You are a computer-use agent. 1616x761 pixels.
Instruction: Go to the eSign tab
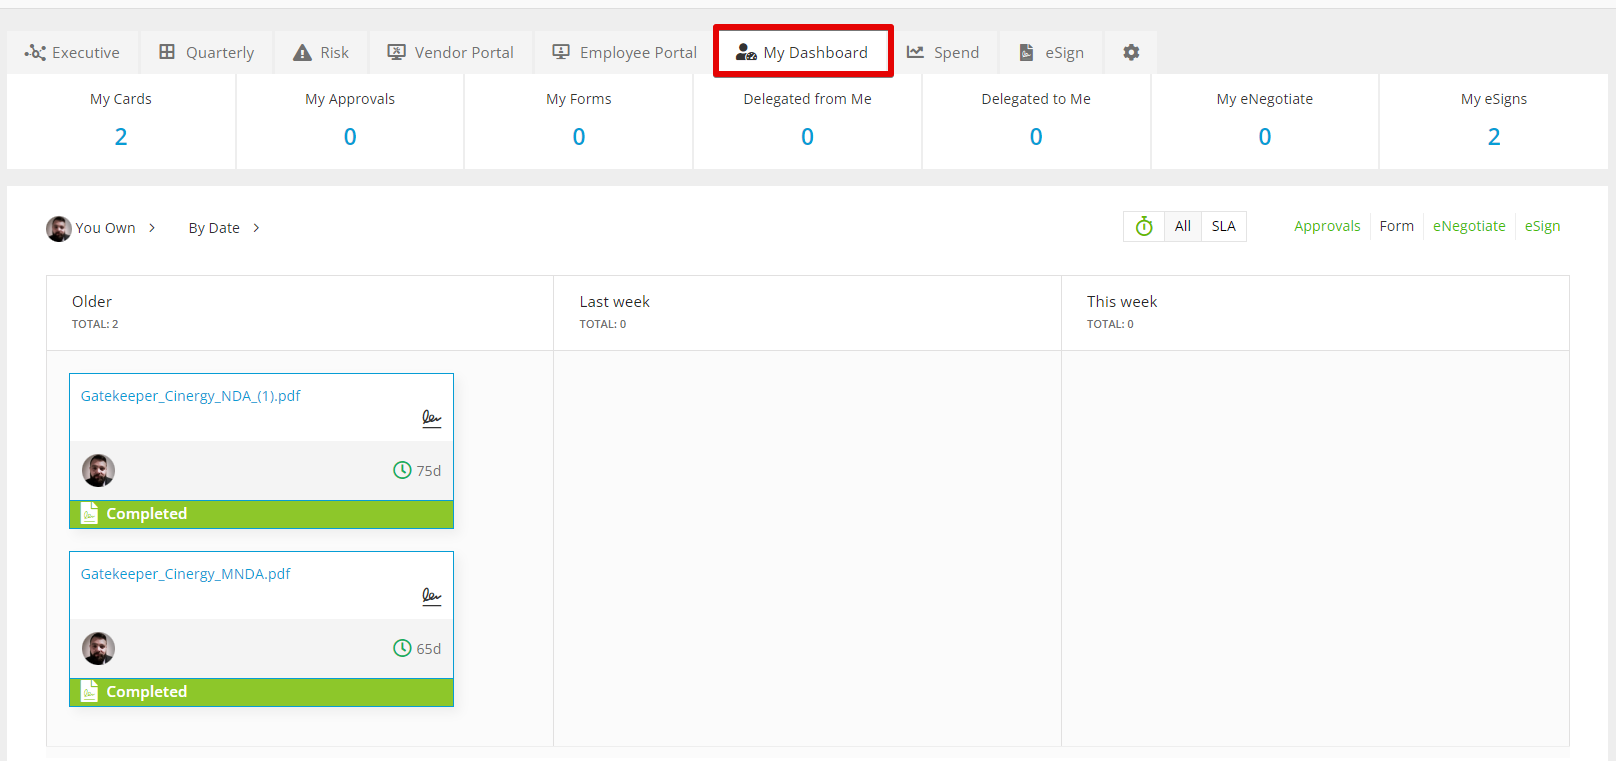coord(1051,52)
